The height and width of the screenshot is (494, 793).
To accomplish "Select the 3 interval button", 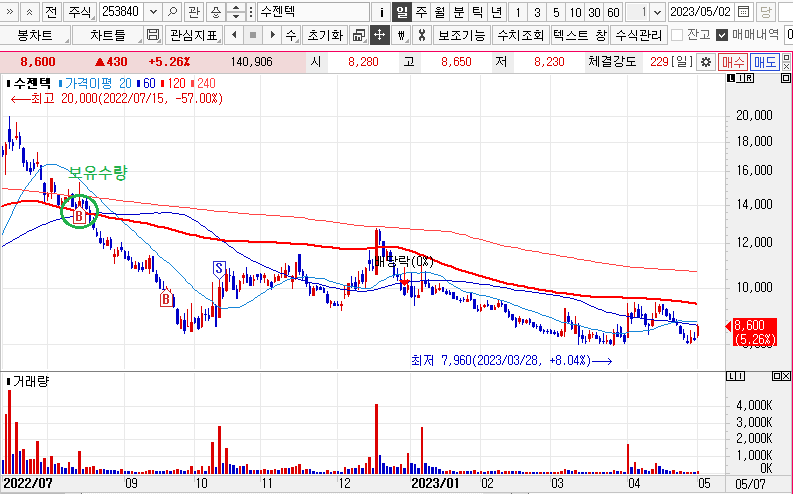I will (537, 12).
